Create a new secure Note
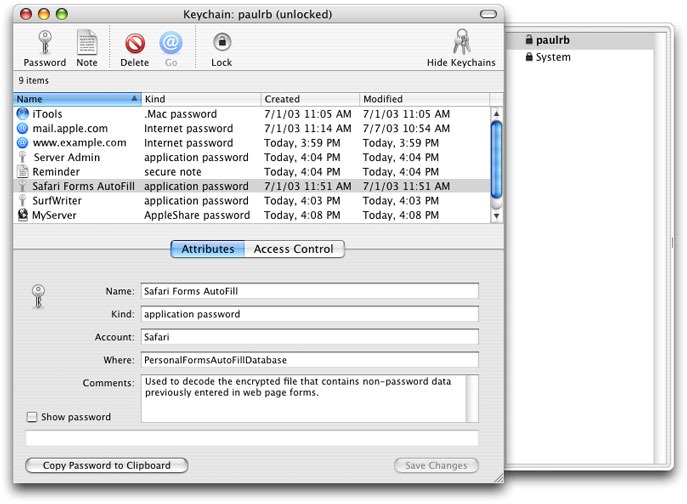Image resolution: width=687 pixels, height=504 pixels. click(x=87, y=43)
